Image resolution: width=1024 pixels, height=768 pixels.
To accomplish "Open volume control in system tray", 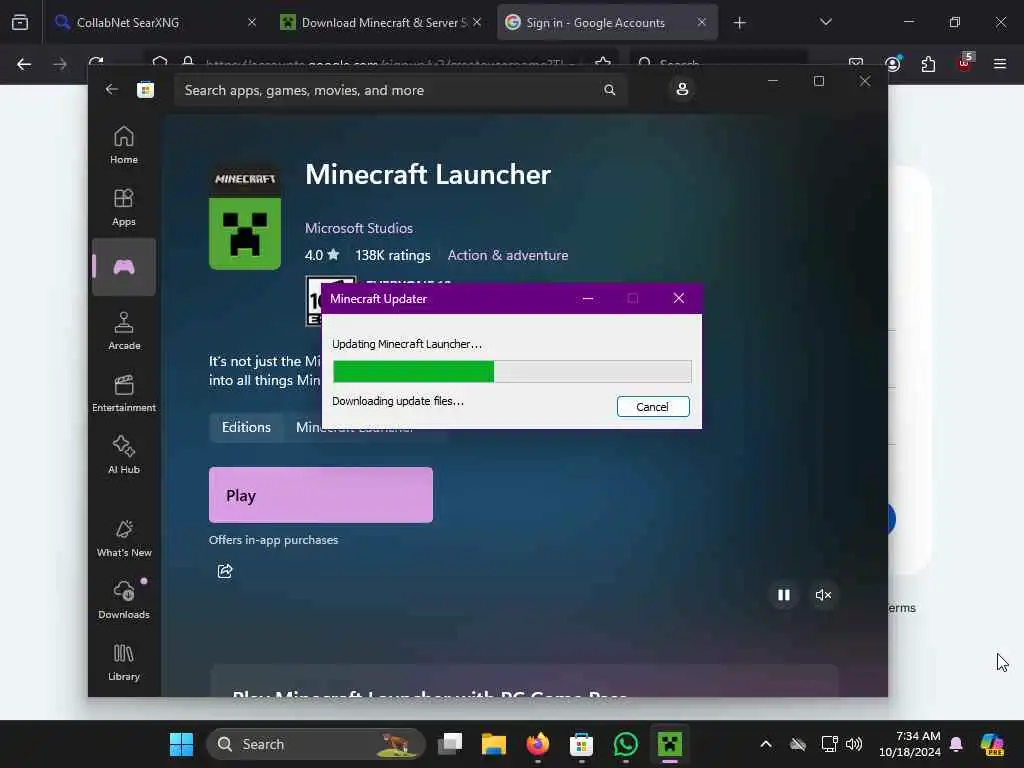I will [x=854, y=744].
